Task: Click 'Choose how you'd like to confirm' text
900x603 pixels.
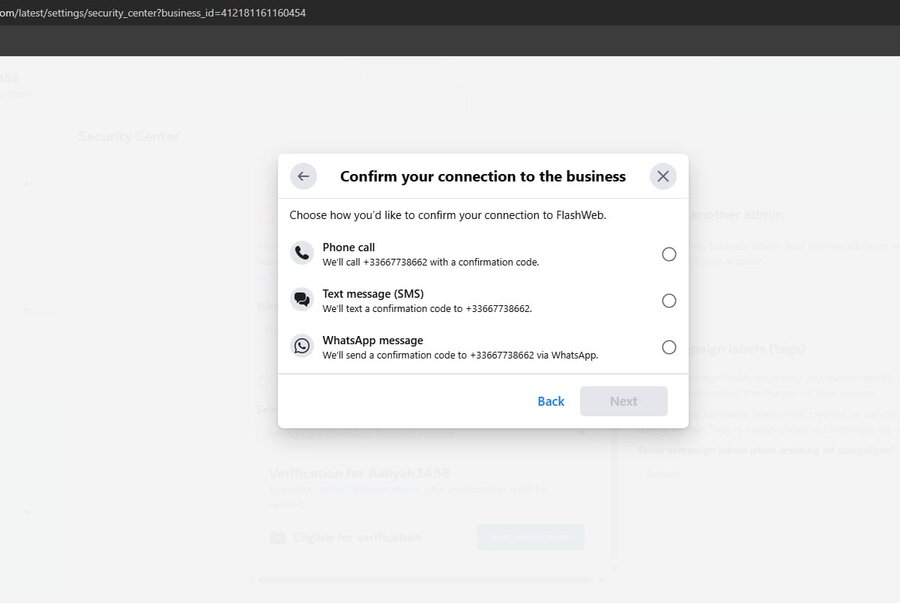Action: pos(448,215)
